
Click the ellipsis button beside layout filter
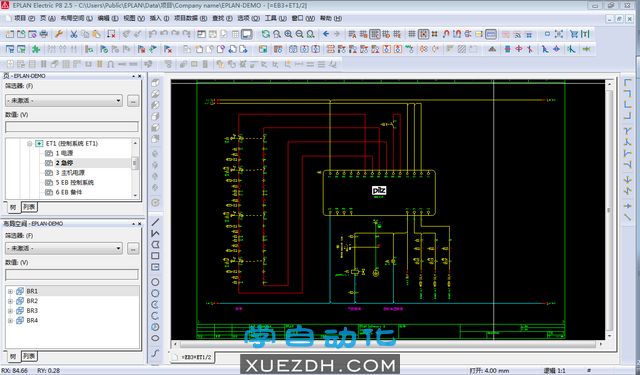coord(133,248)
